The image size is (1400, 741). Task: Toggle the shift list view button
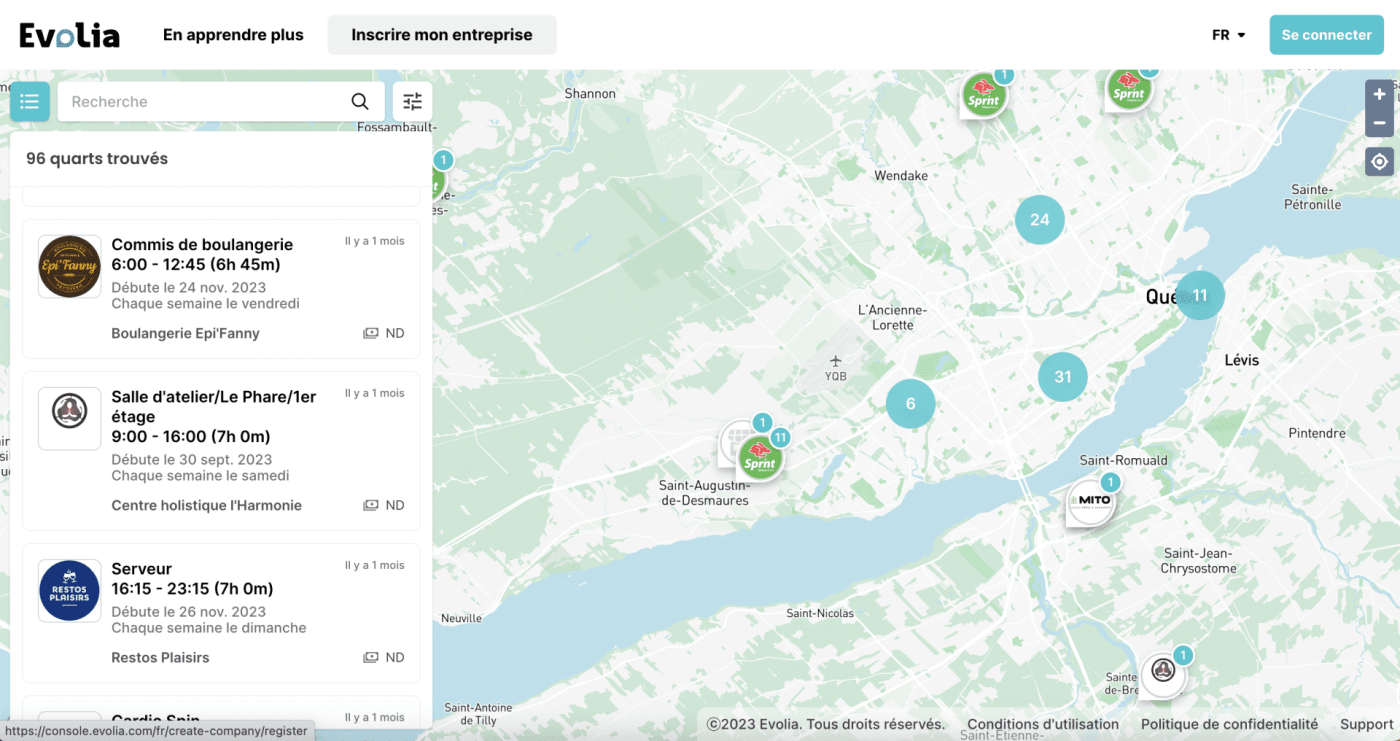[29, 101]
